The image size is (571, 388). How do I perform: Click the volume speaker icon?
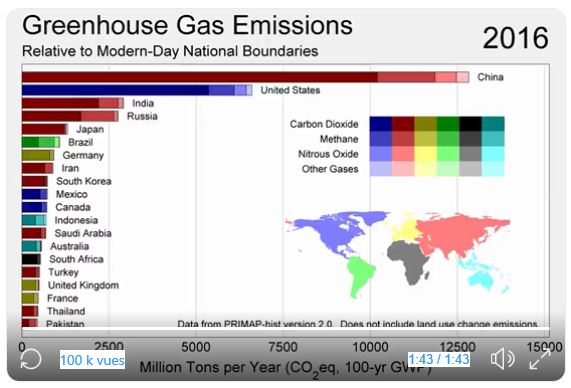pyautogui.click(x=503, y=359)
